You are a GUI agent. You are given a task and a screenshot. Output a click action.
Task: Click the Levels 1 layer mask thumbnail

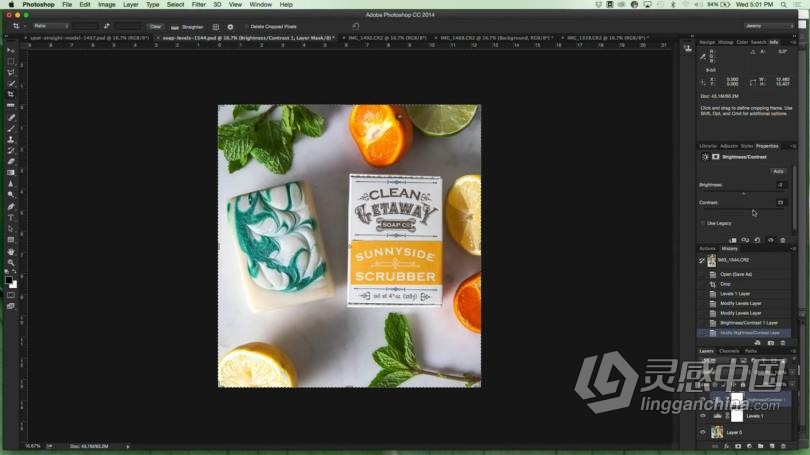pos(737,416)
